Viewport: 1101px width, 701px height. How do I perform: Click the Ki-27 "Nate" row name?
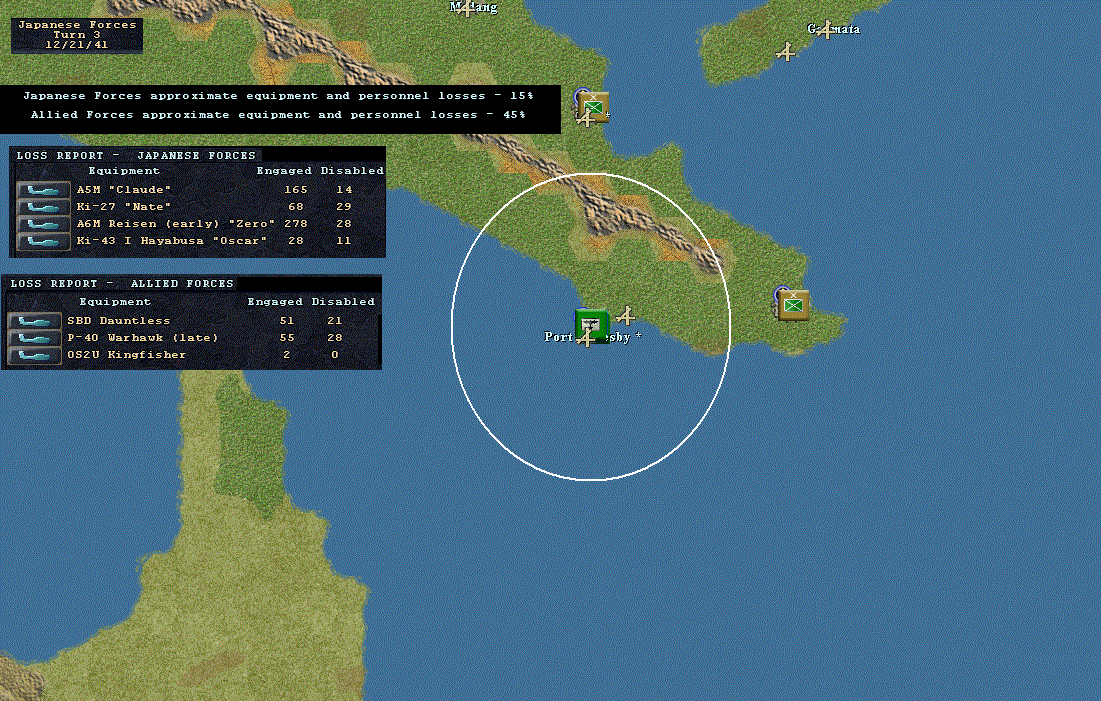[x=124, y=207]
